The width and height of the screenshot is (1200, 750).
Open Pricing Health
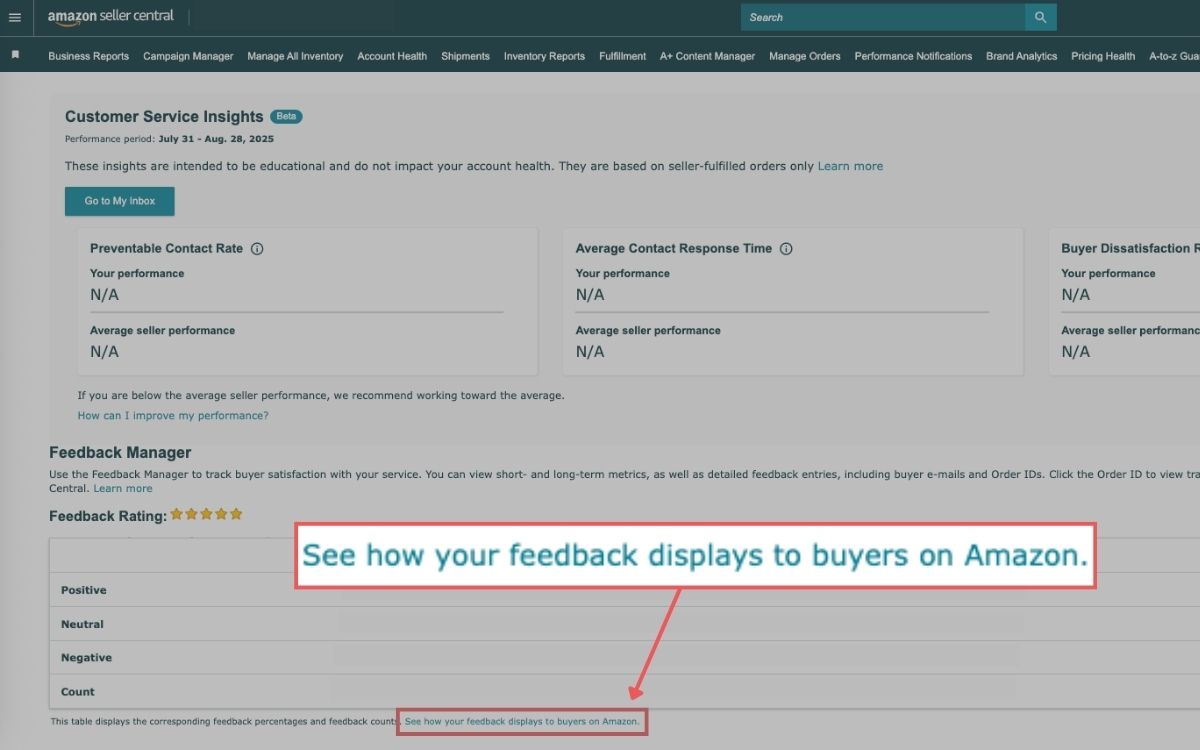[1103, 56]
